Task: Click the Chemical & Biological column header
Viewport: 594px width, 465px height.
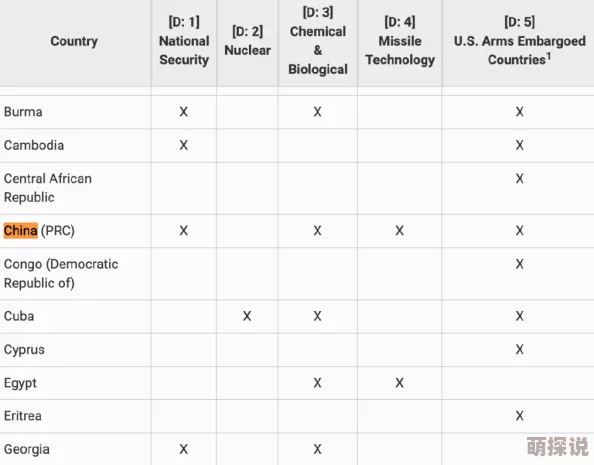Action: coord(318,41)
